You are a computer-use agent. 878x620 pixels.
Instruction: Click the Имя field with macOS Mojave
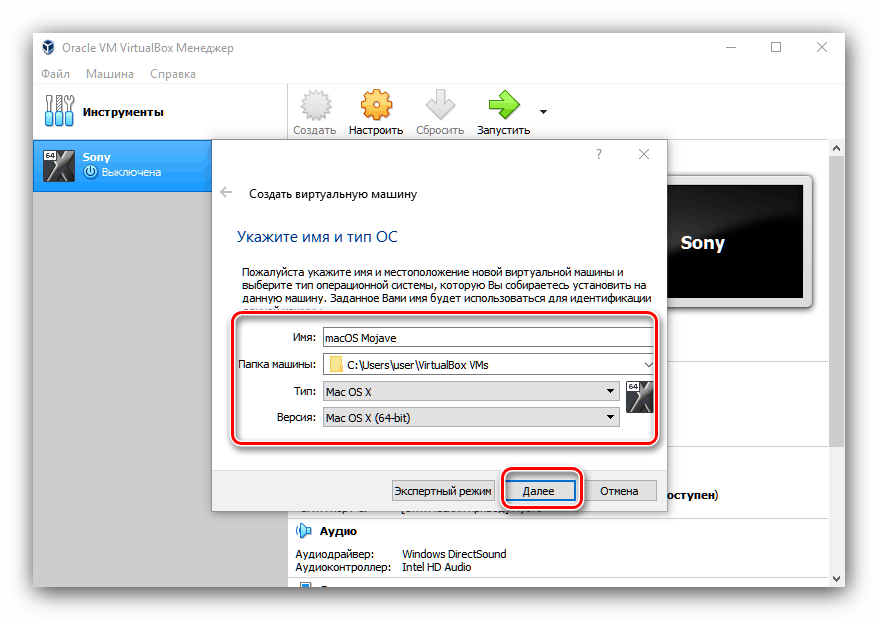pos(488,338)
